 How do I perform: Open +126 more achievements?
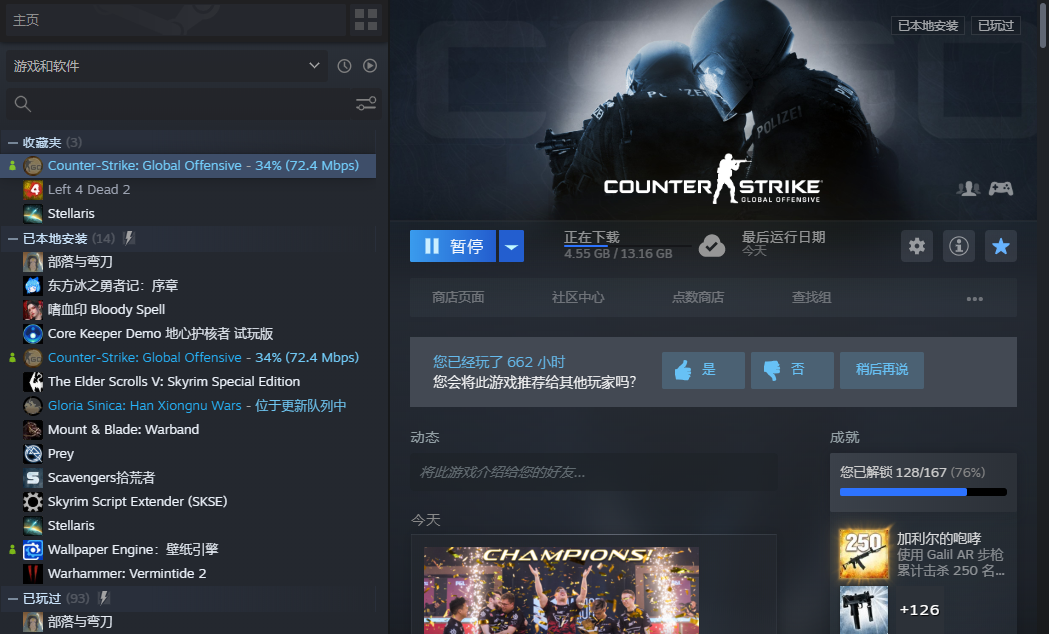(919, 609)
